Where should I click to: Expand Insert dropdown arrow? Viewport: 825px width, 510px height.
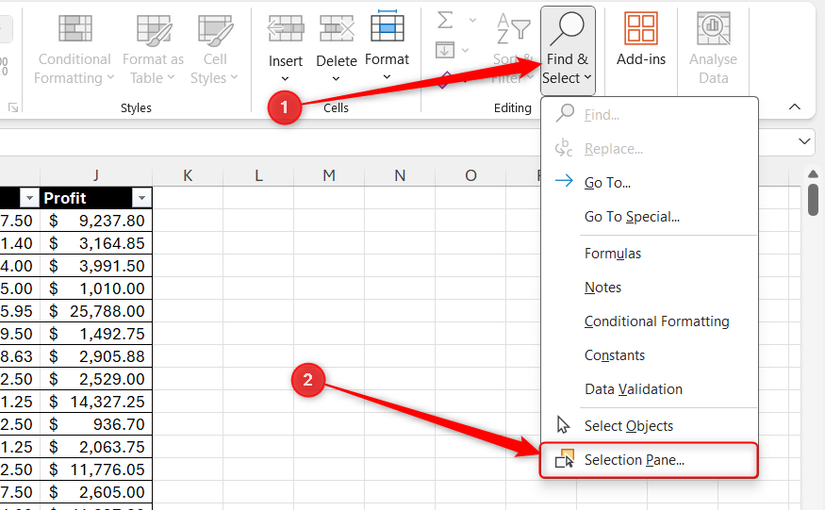(x=285, y=79)
